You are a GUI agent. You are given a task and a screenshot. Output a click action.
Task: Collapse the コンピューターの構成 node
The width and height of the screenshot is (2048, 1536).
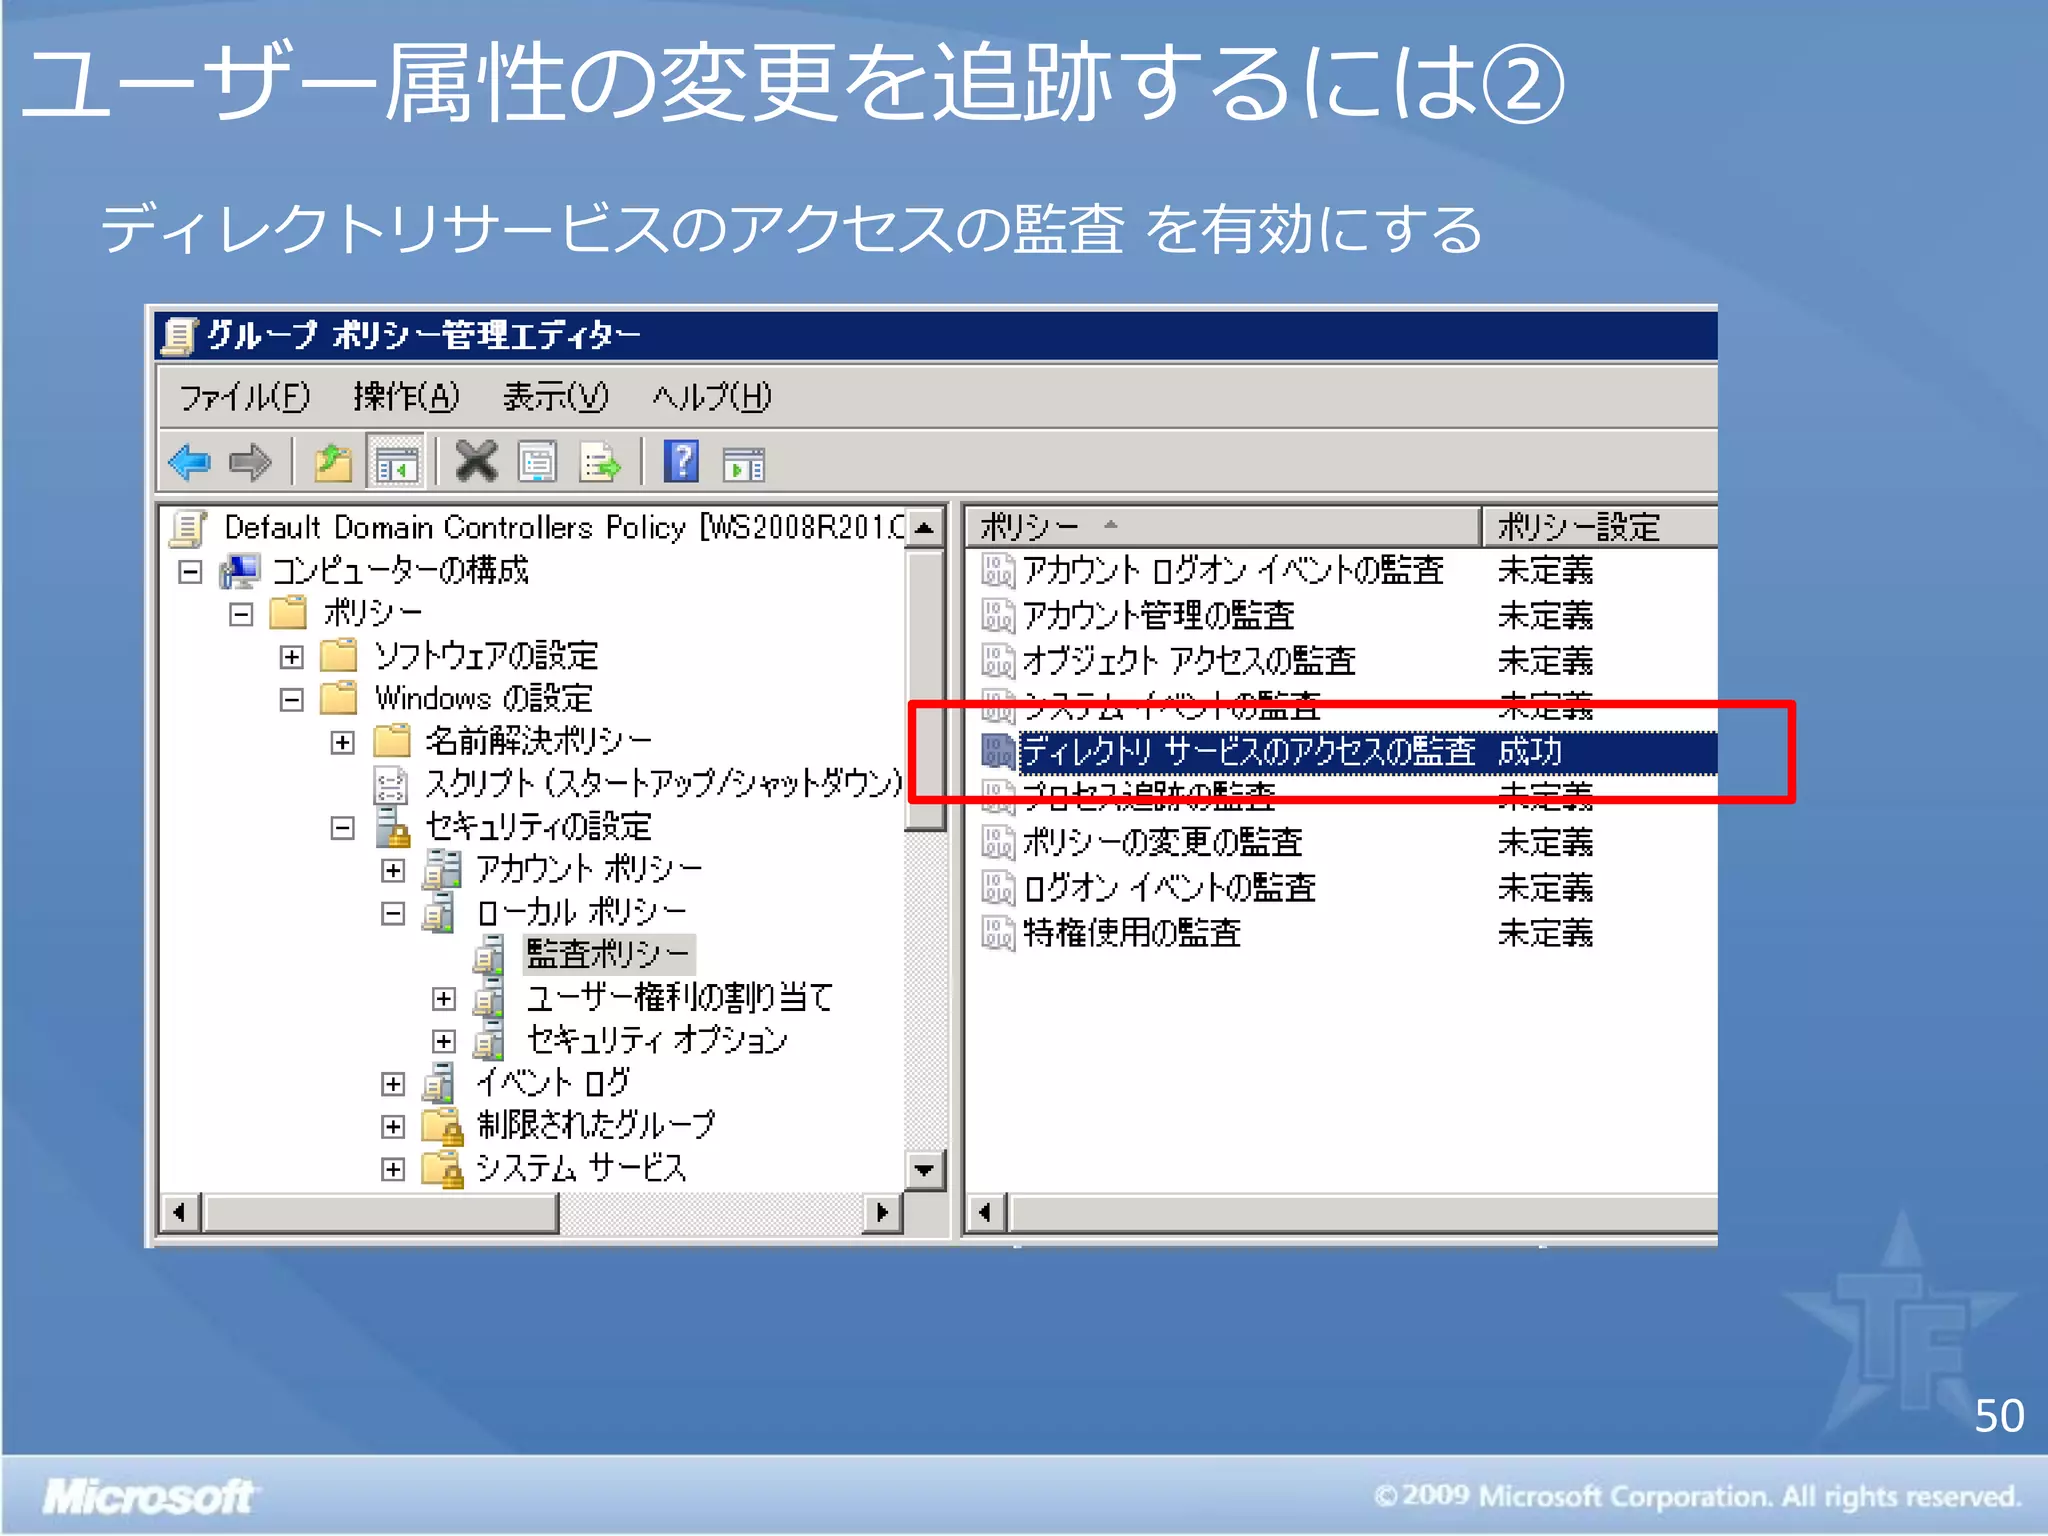click(x=190, y=572)
